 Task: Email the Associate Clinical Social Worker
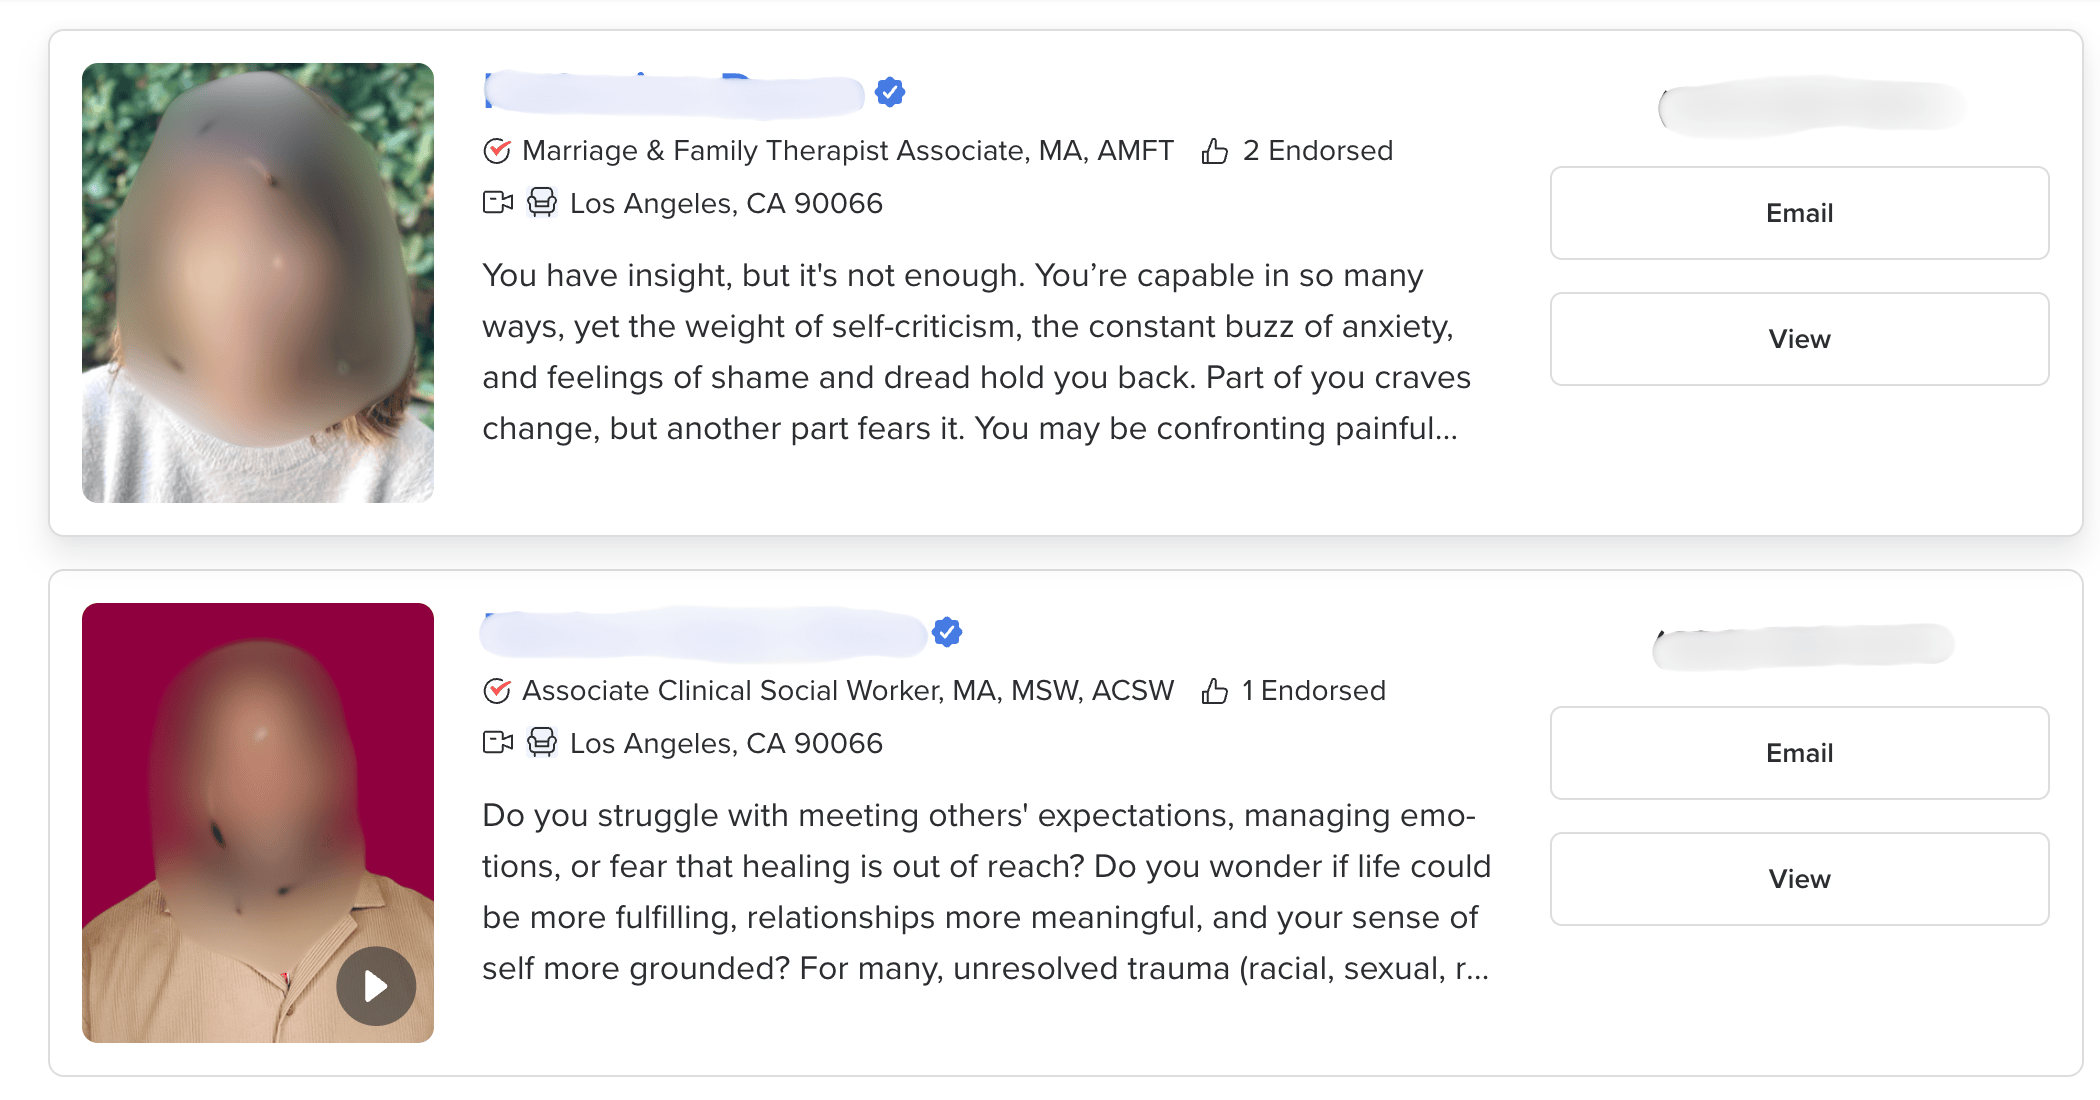(x=1799, y=753)
